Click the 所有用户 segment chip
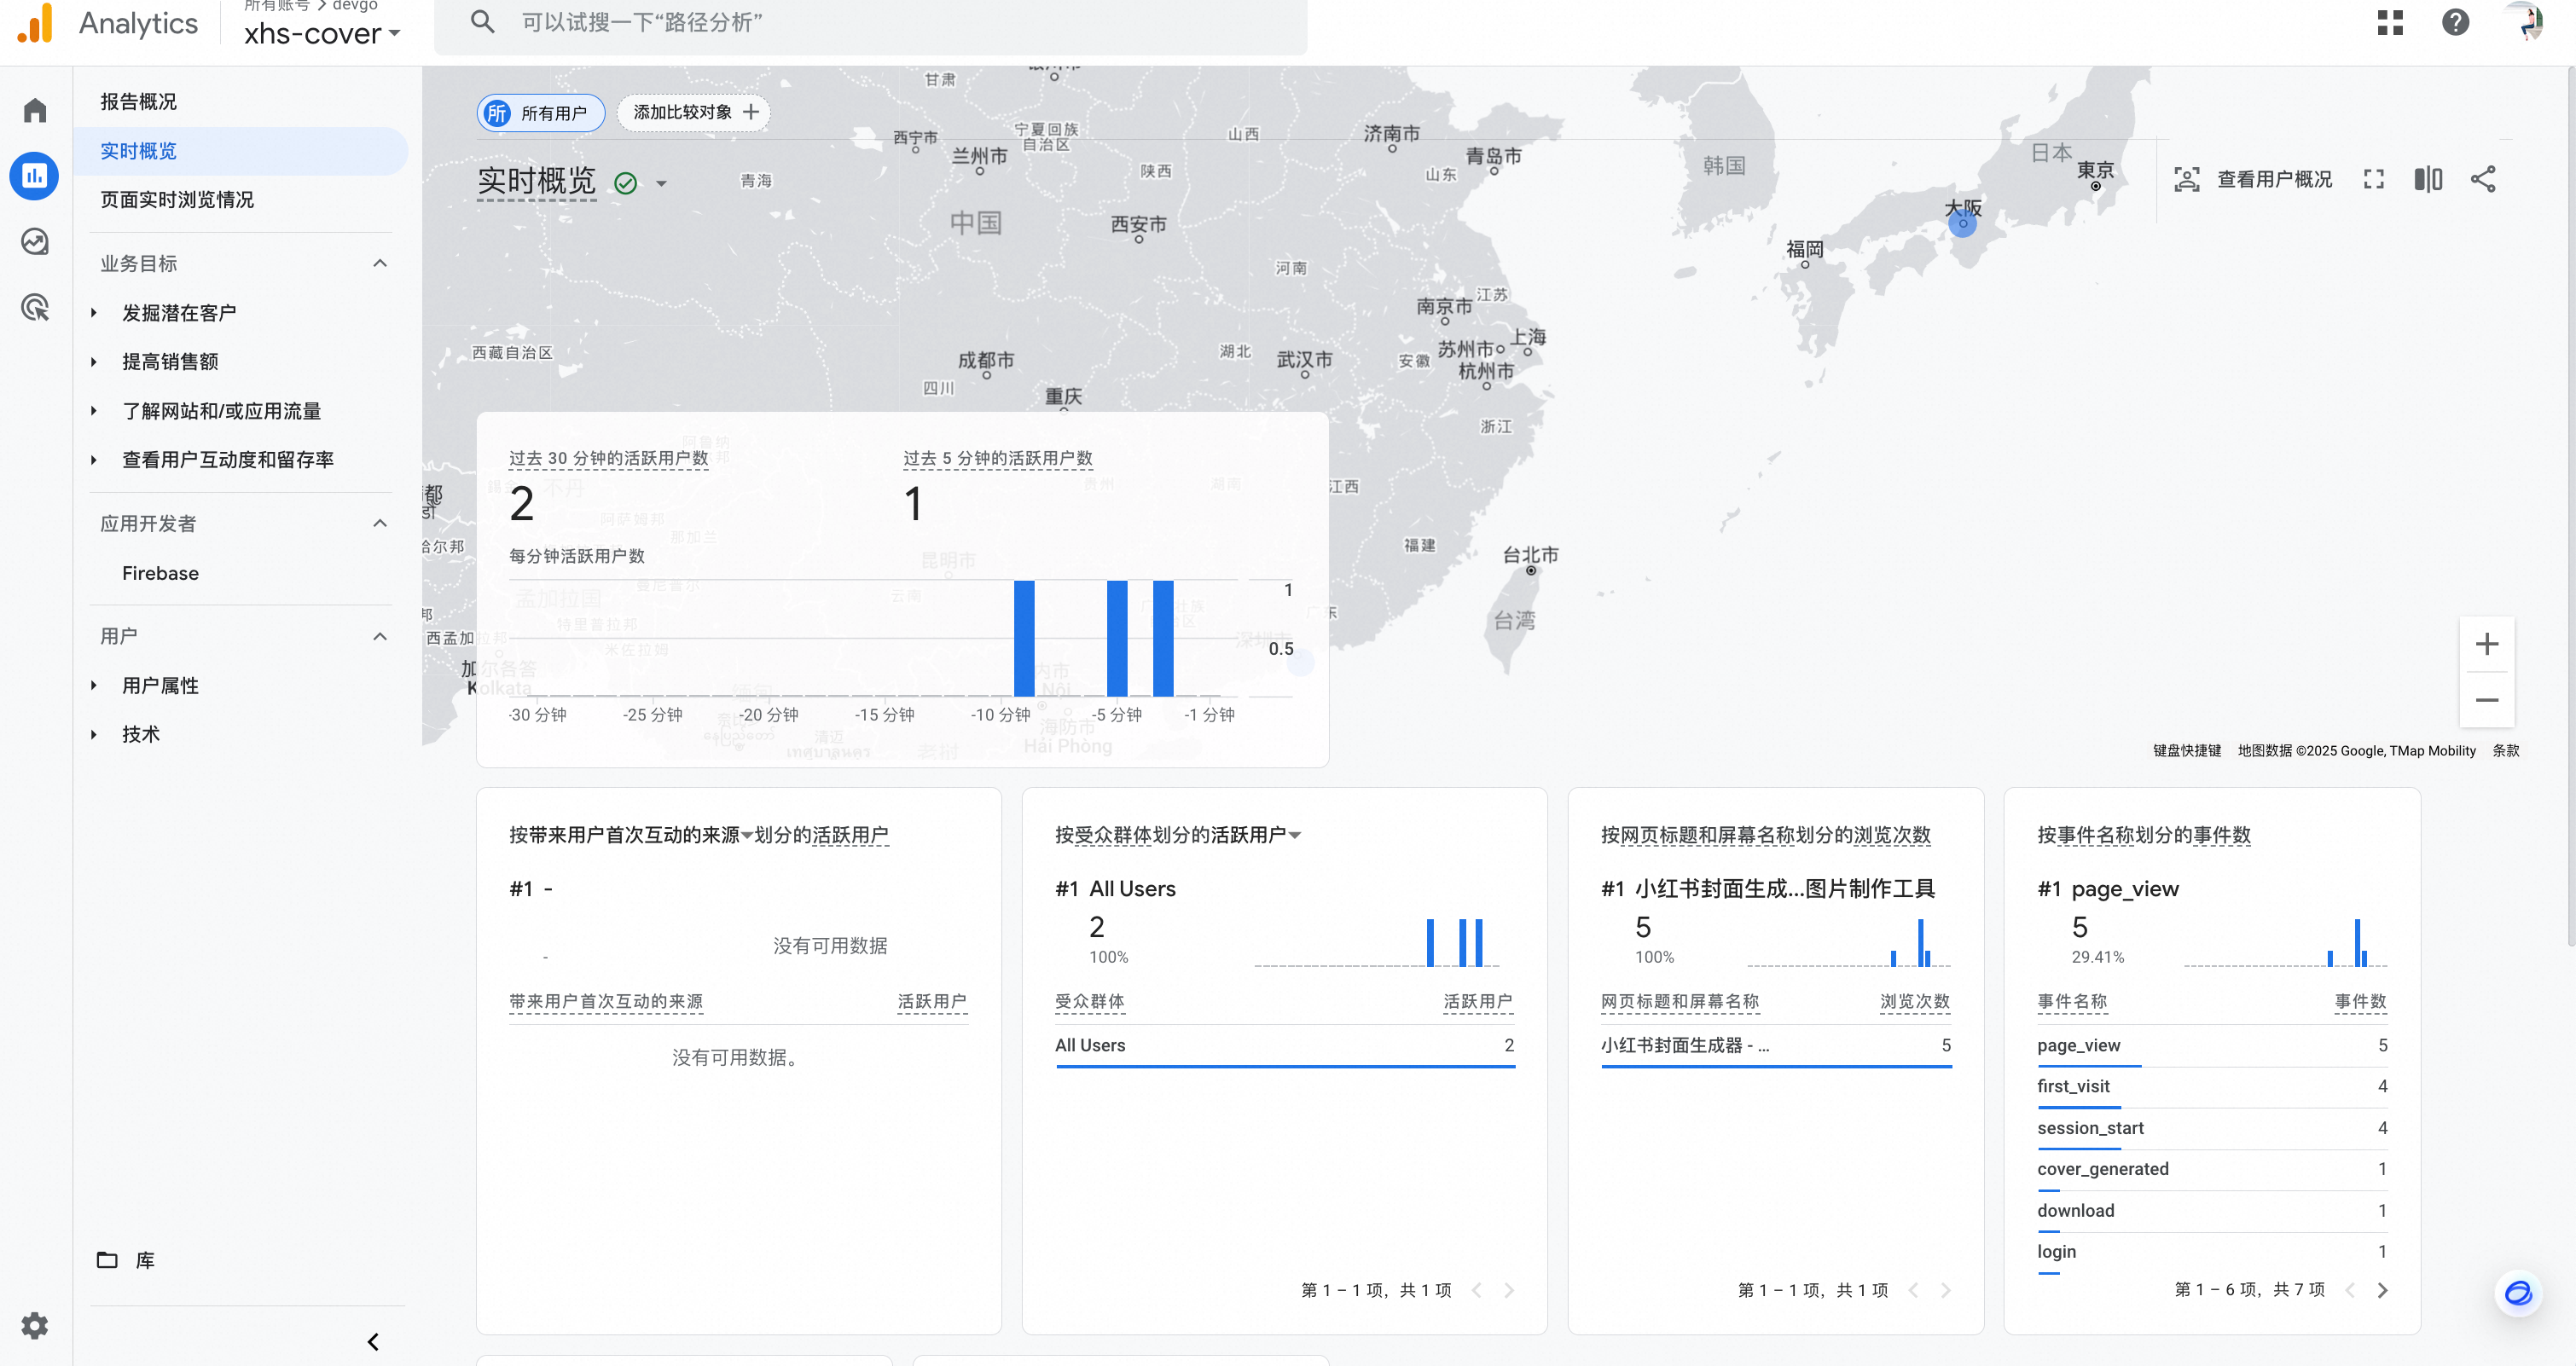Screen dimensions: 2576x1366 click(x=541, y=113)
